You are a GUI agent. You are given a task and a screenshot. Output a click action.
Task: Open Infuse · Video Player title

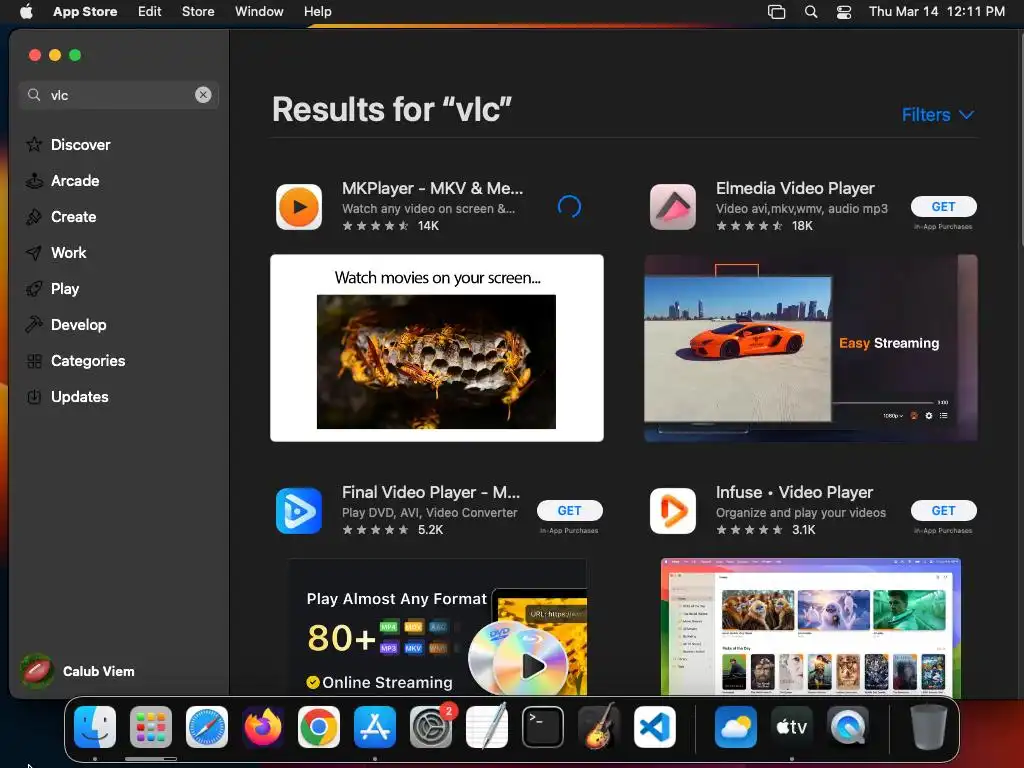(x=794, y=492)
